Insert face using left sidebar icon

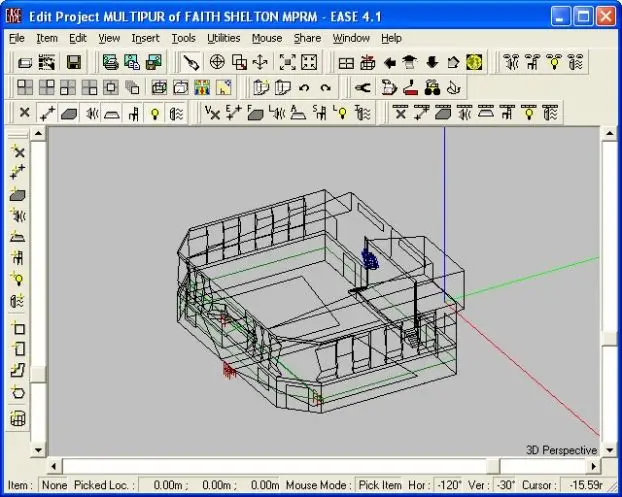(x=18, y=194)
